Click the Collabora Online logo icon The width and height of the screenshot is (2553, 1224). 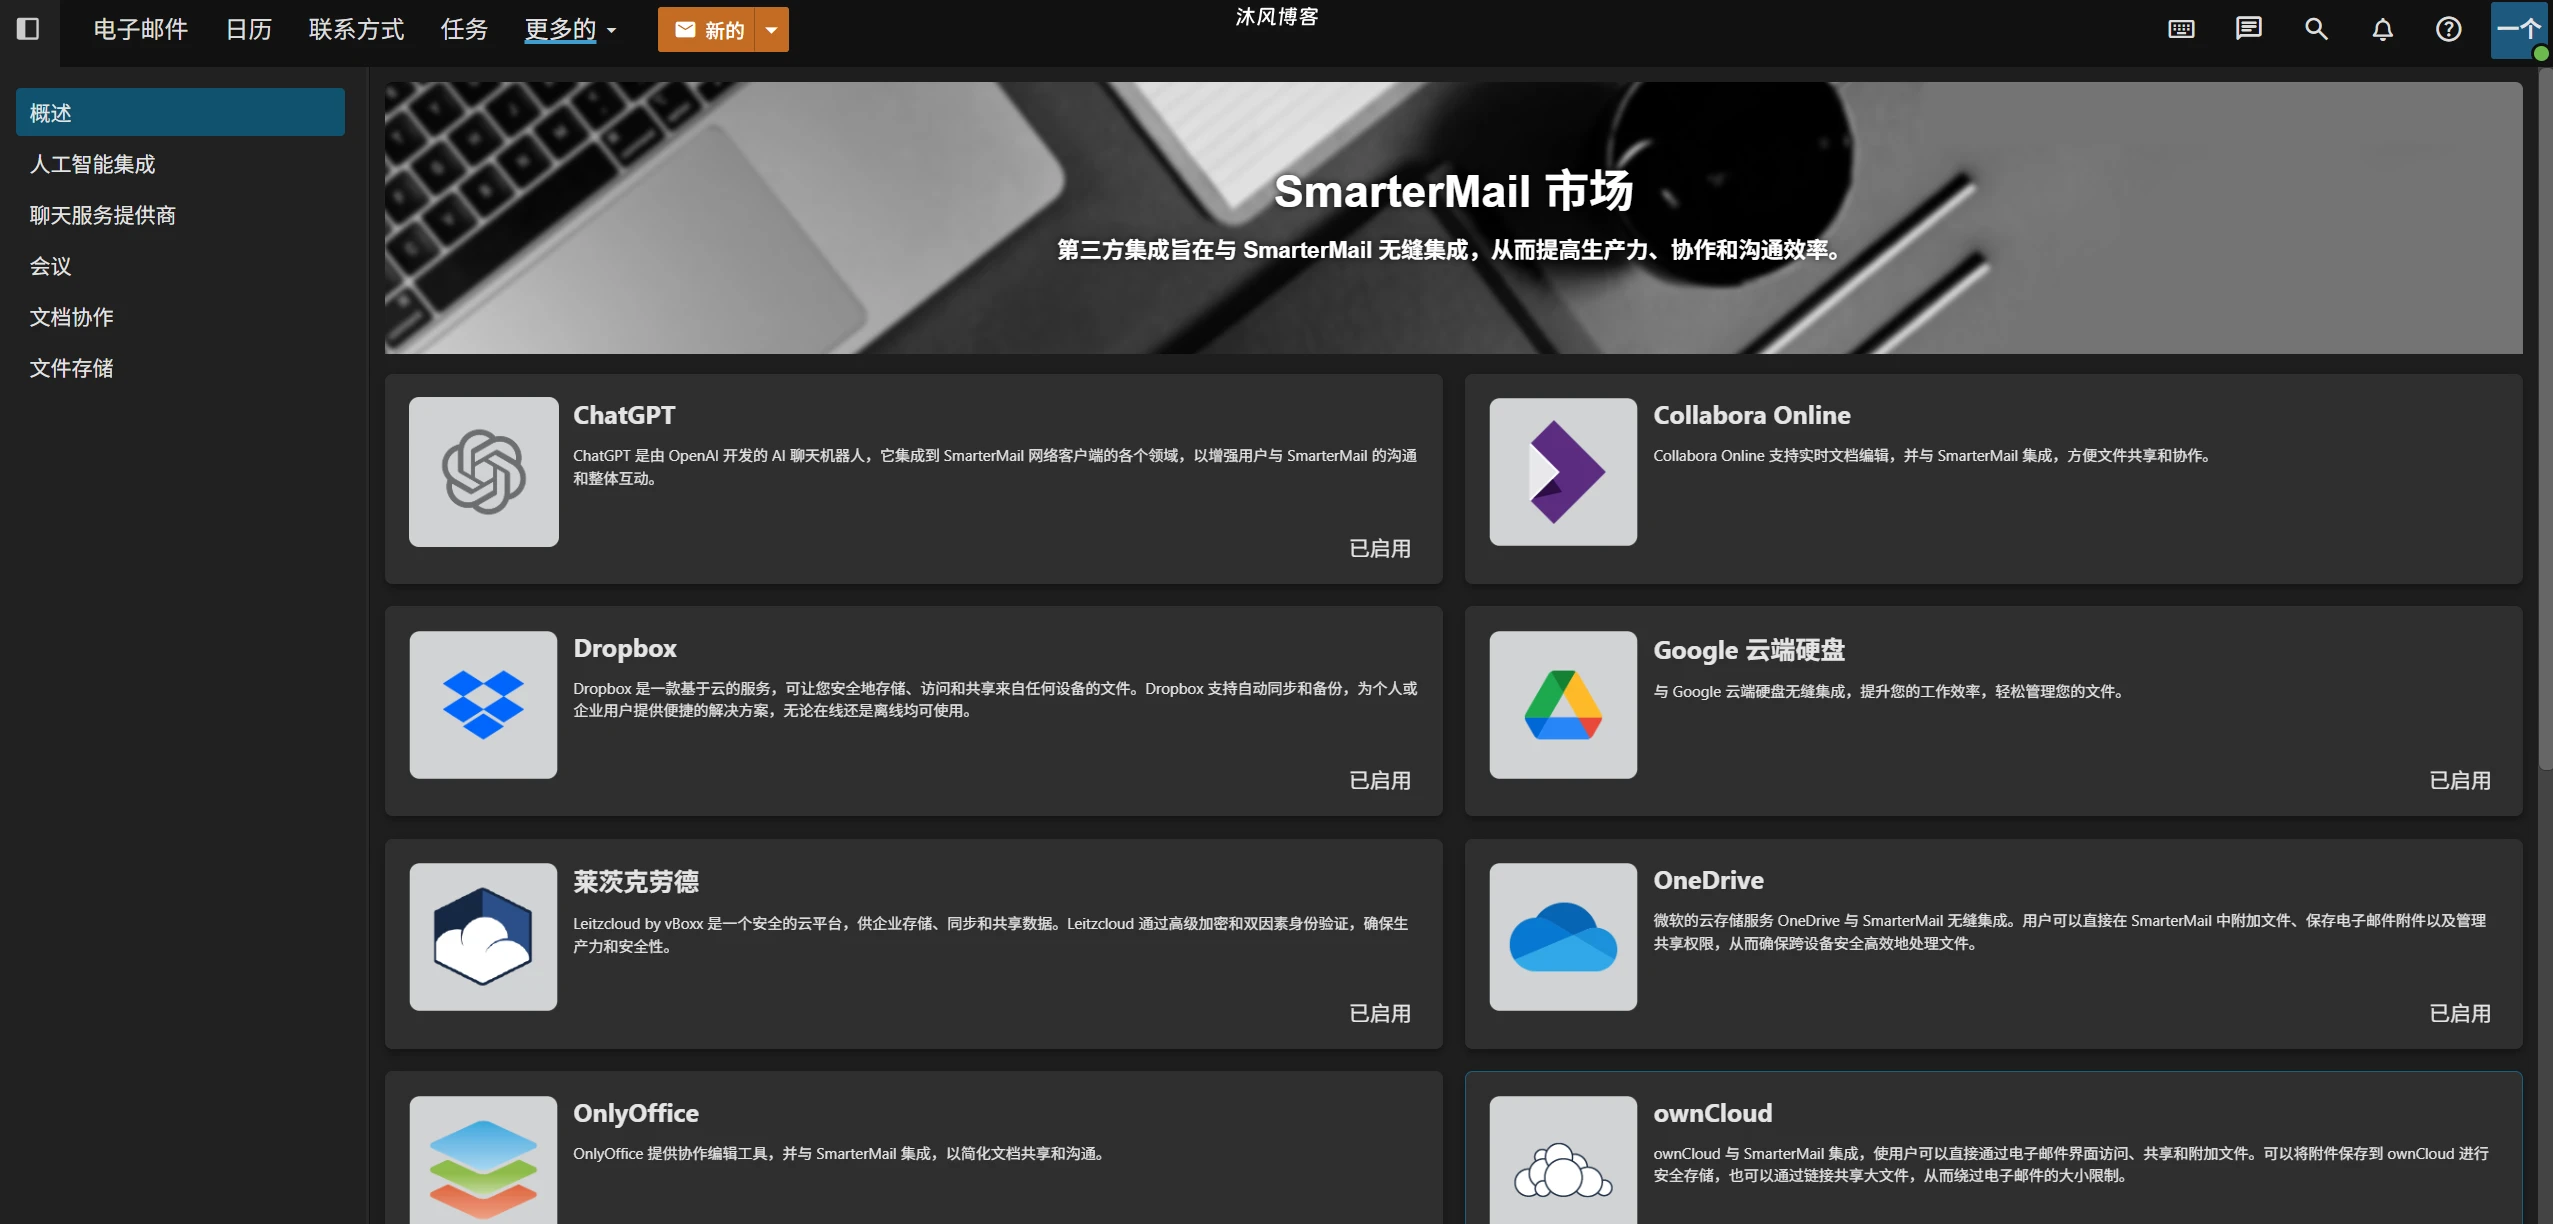1563,471
